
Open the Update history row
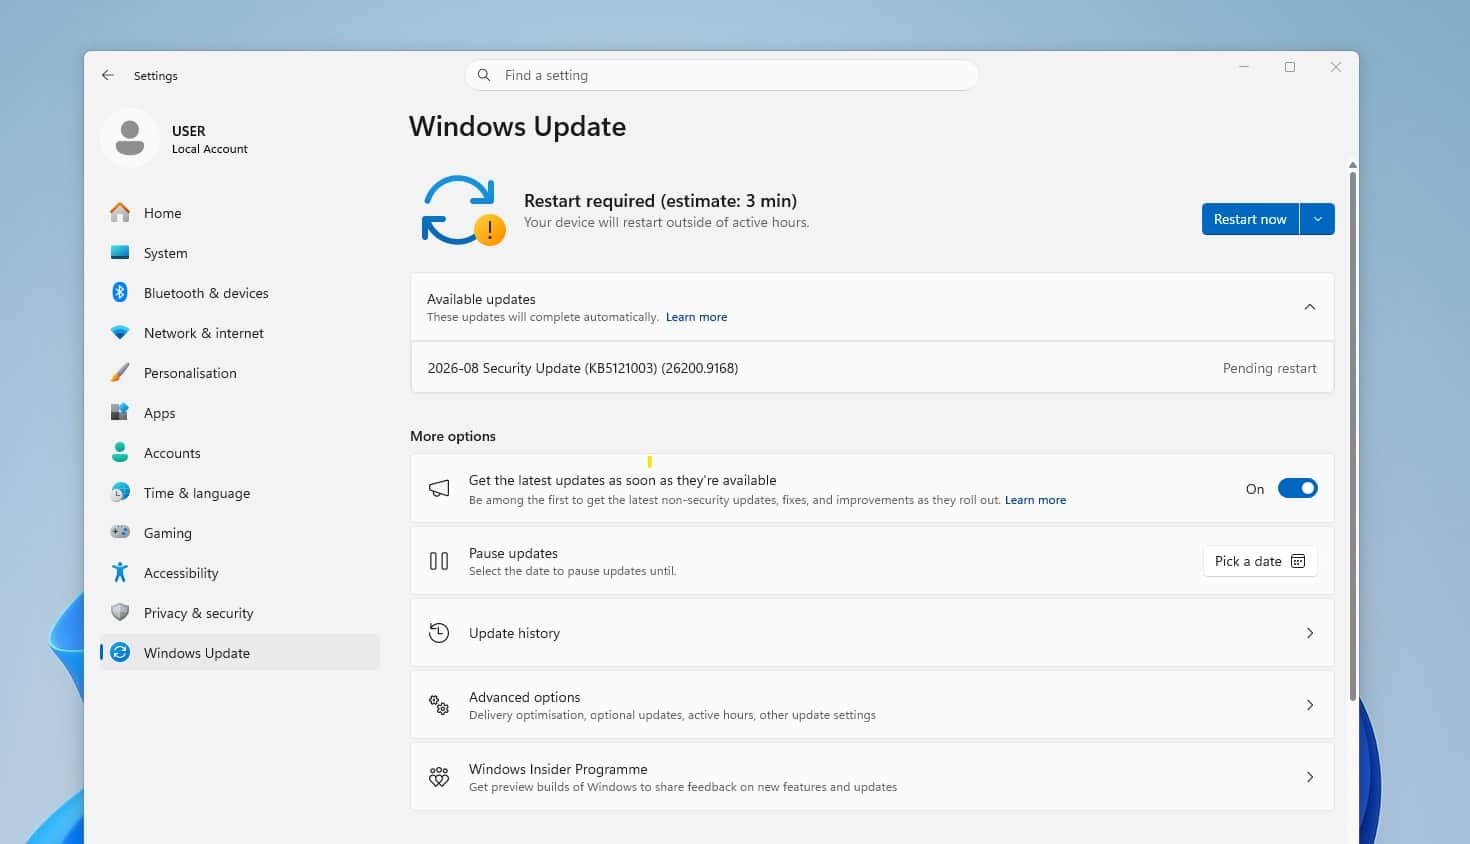point(872,633)
